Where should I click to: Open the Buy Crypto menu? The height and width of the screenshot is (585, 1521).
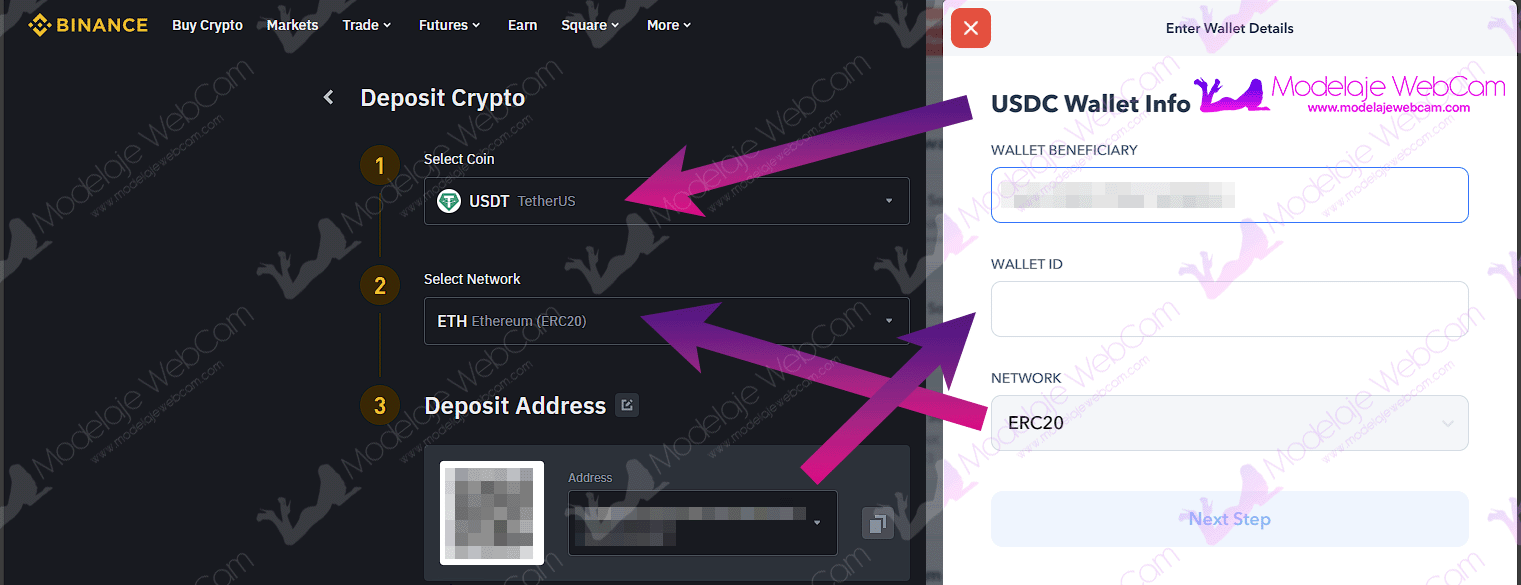click(x=207, y=25)
